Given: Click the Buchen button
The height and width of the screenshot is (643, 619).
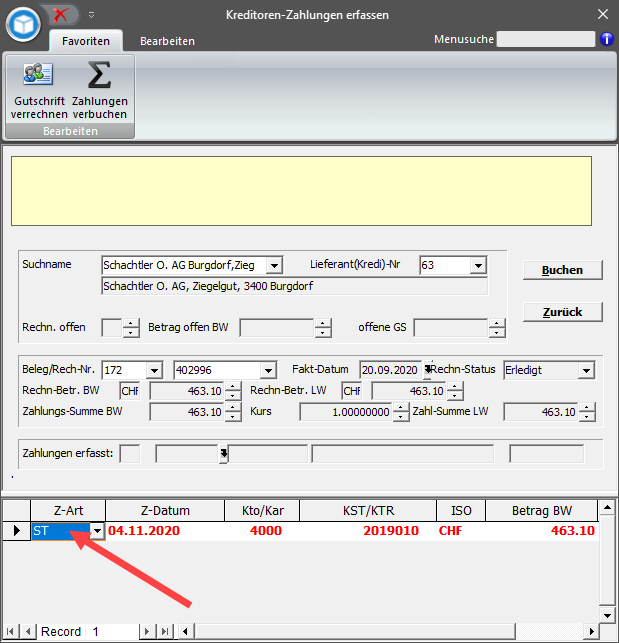Looking at the screenshot, I should pyautogui.click(x=562, y=270).
